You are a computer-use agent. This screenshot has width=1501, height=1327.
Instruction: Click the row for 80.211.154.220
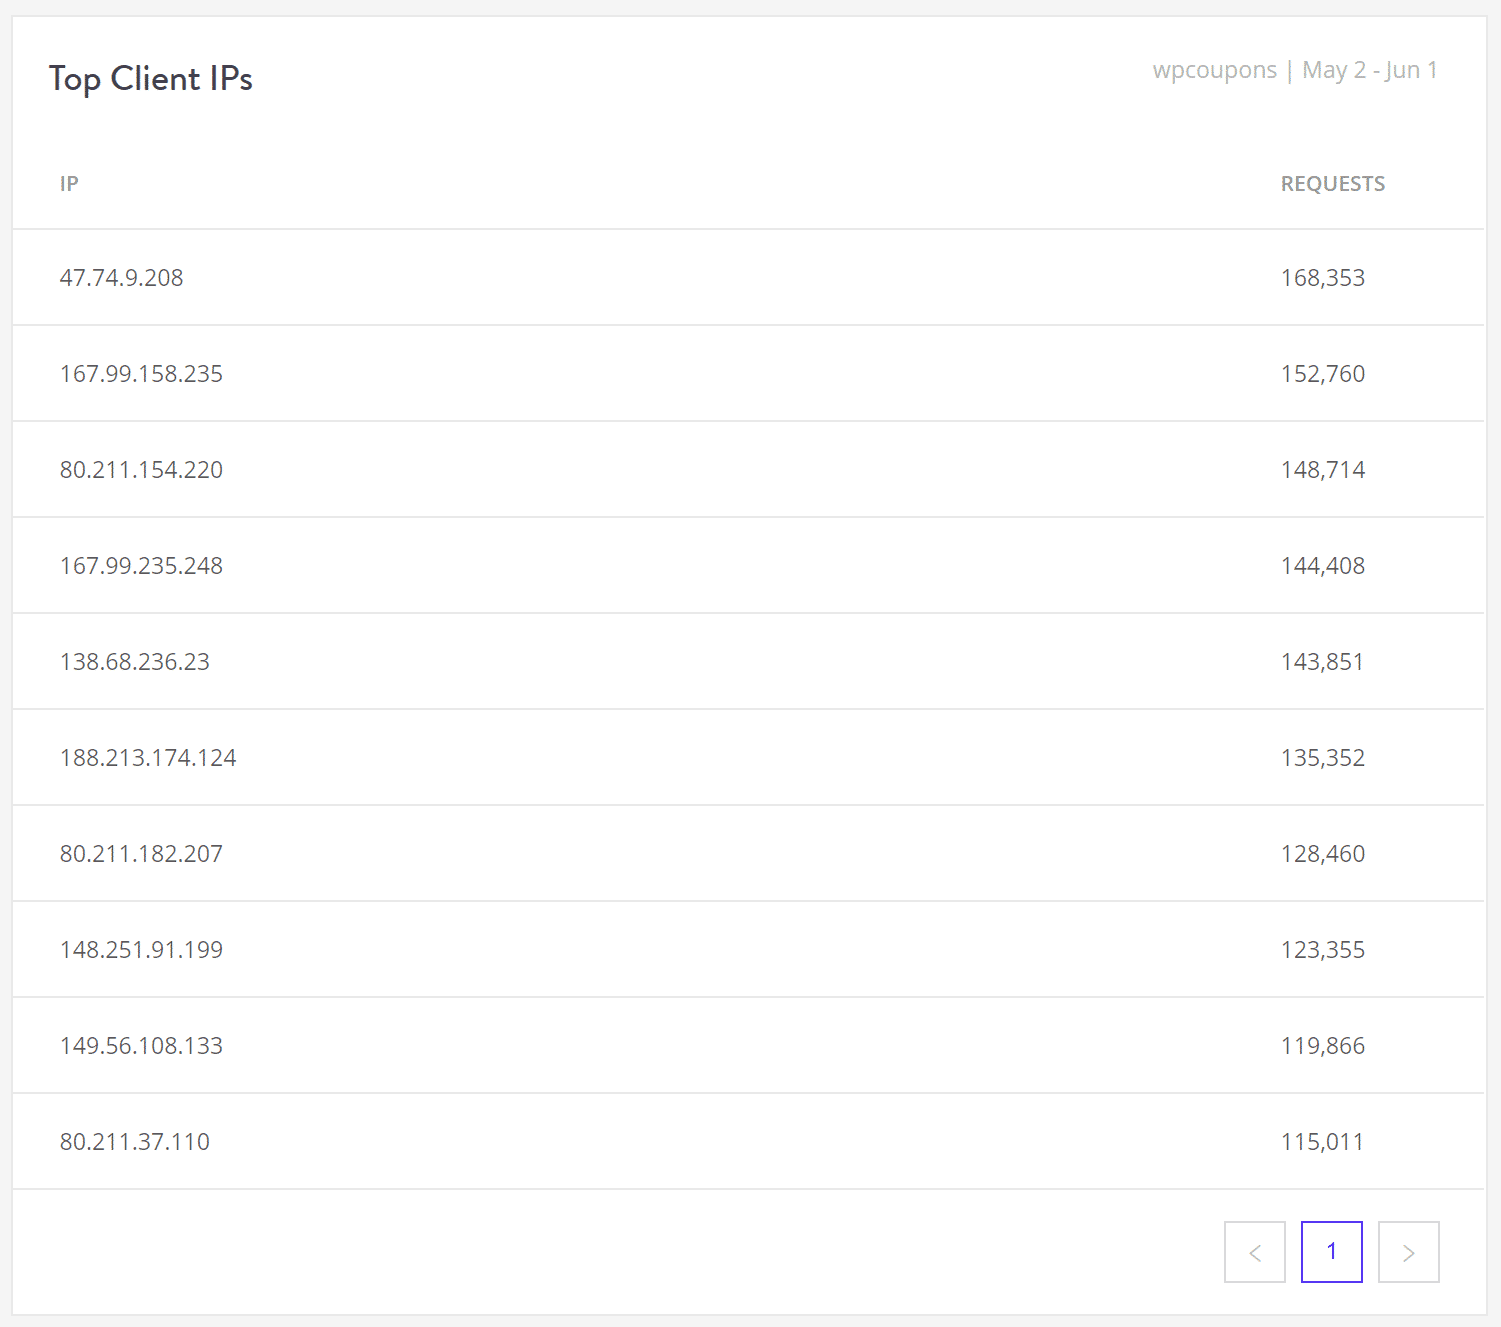[x=141, y=469]
